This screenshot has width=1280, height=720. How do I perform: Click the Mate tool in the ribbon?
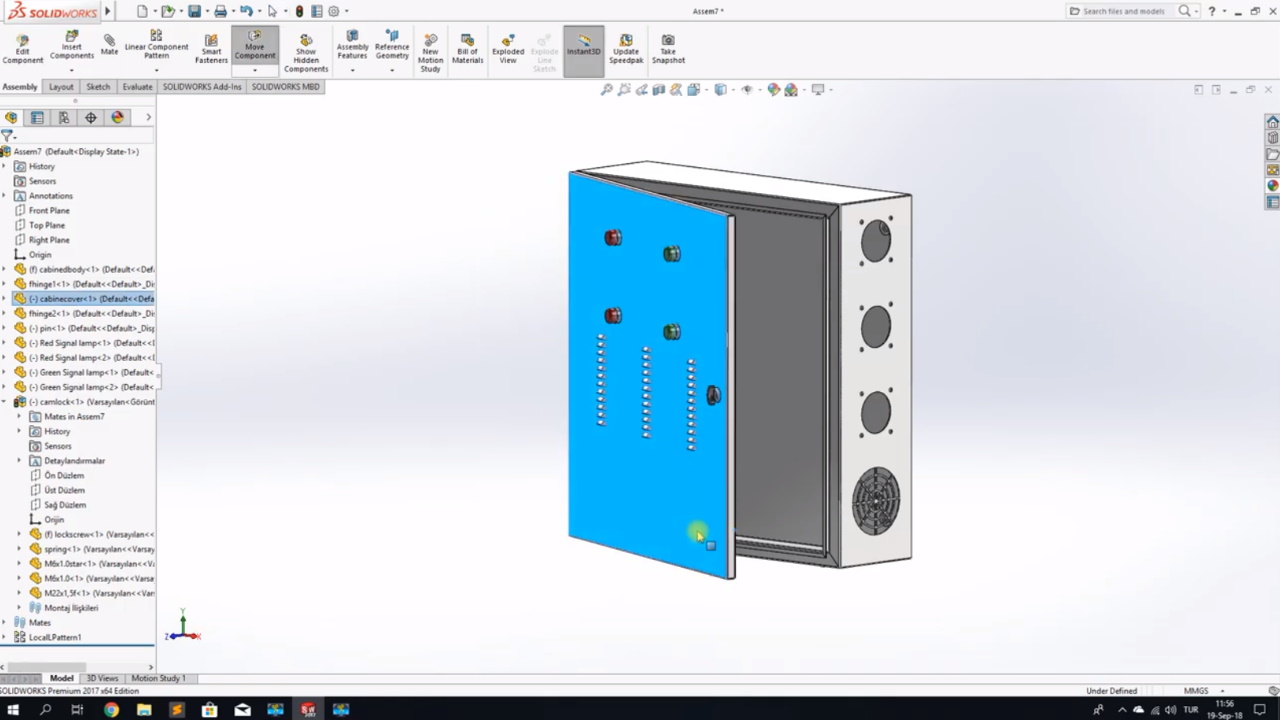tap(109, 45)
